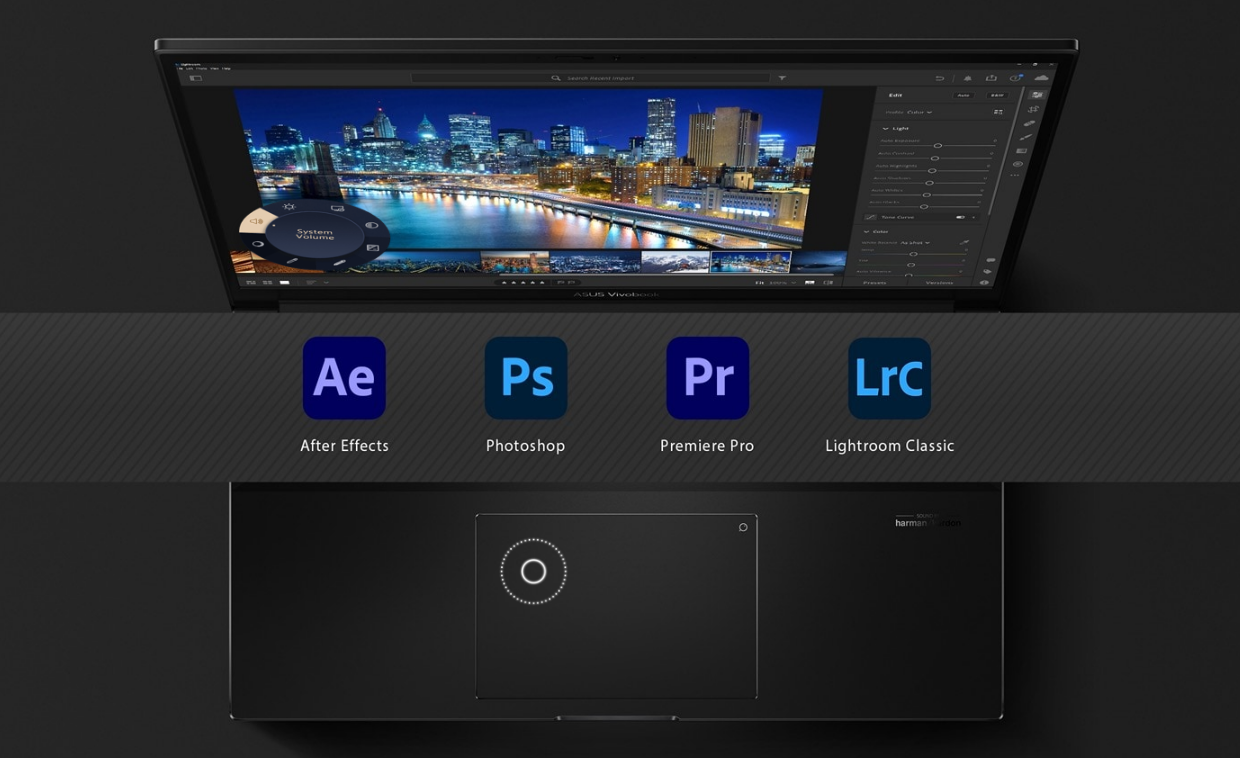Click the Auto button in Edit panel
The height and width of the screenshot is (758, 1240).
(963, 95)
